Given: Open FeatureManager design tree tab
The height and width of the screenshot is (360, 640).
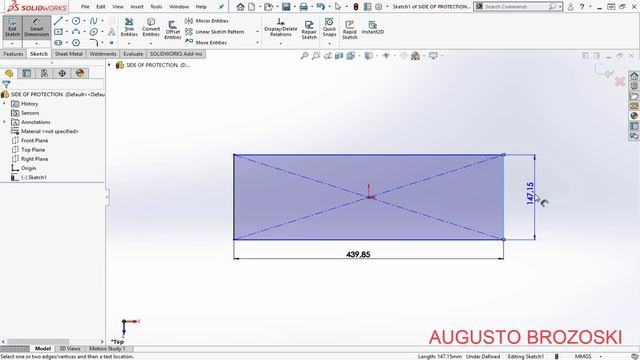Looking at the screenshot, I should pos(9,73).
